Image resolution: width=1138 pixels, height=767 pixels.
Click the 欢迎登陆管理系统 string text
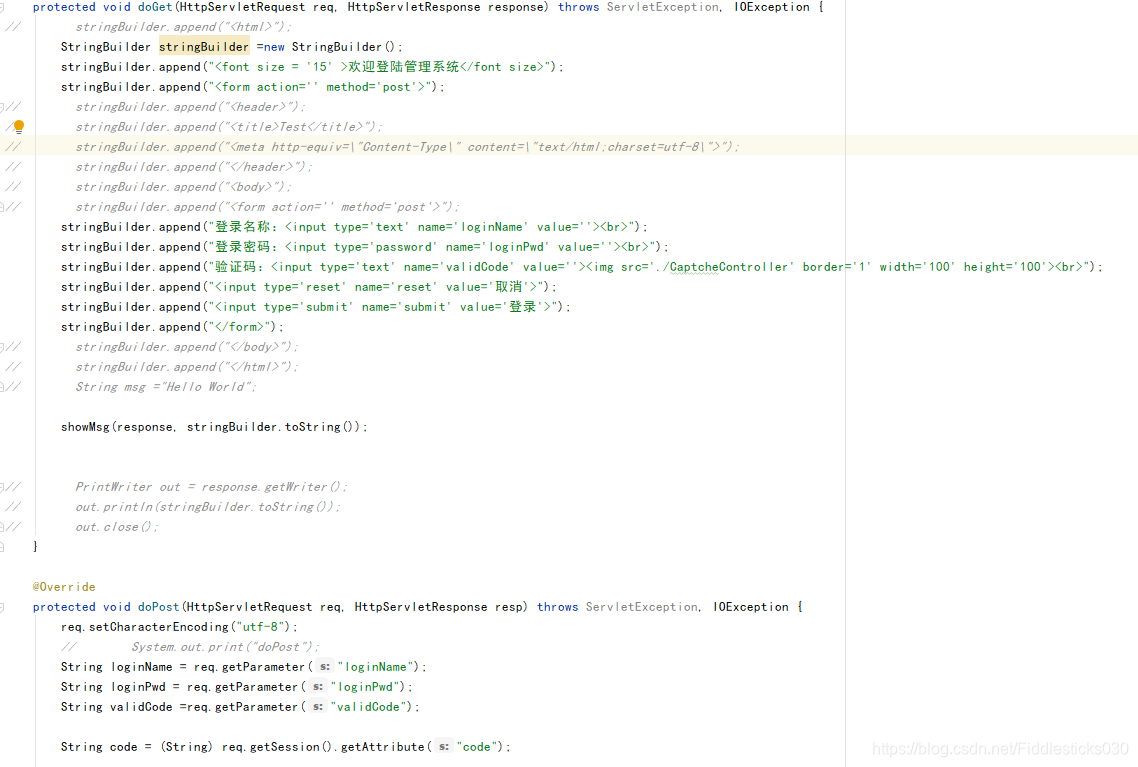[404, 67]
